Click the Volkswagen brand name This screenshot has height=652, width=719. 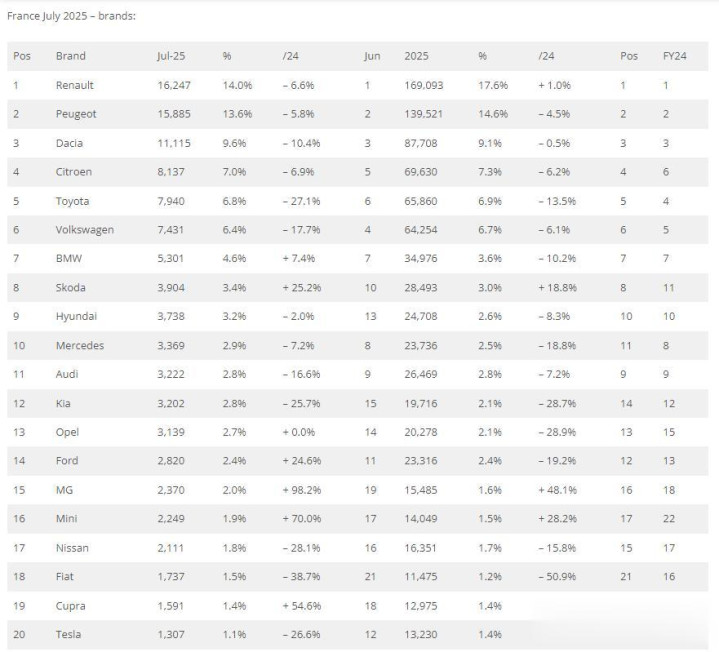point(85,230)
